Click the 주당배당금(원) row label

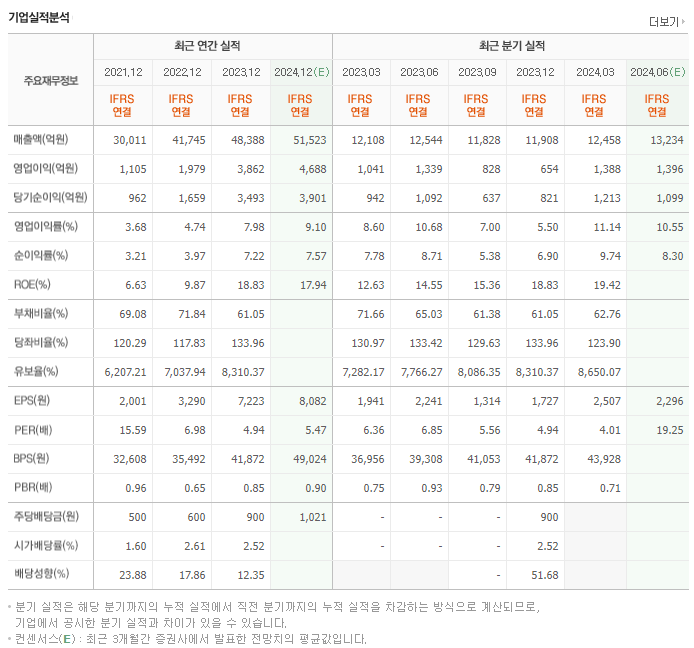(46, 517)
